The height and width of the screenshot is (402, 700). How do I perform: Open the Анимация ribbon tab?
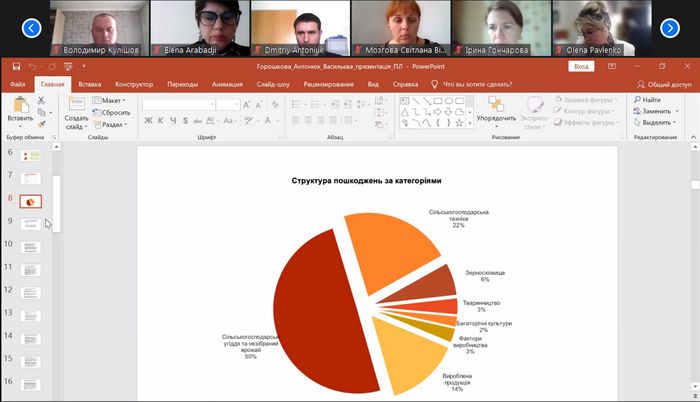229,84
